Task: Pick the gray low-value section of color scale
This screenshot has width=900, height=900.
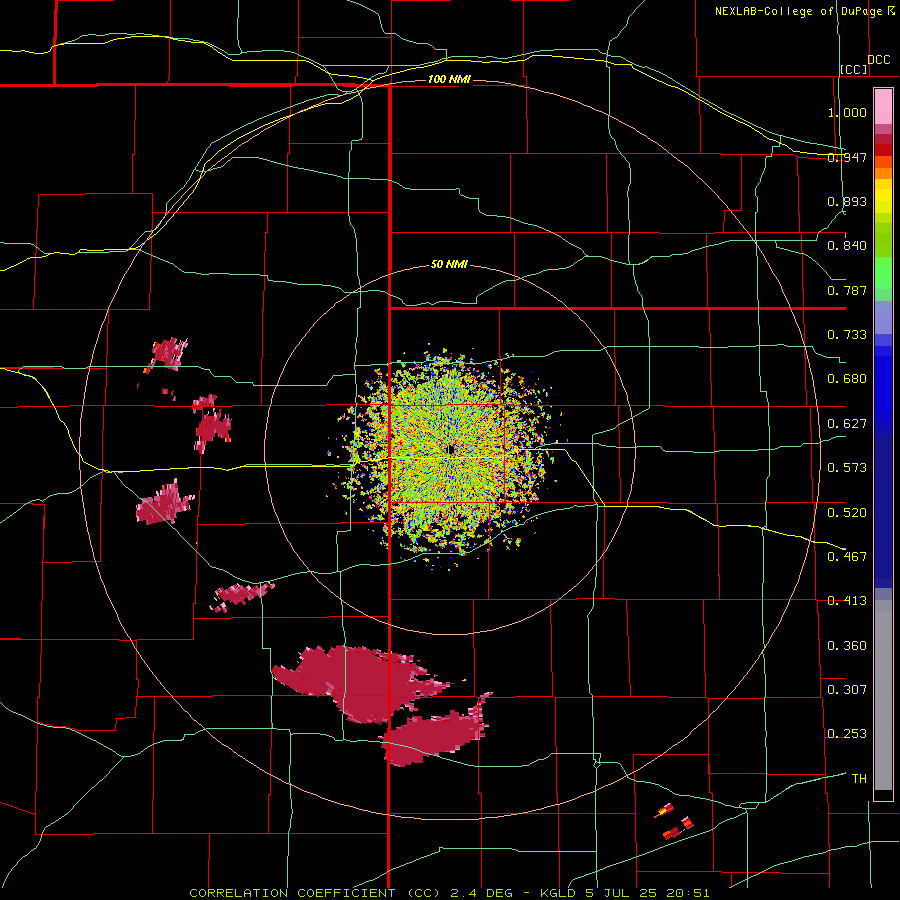Action: coord(883,695)
